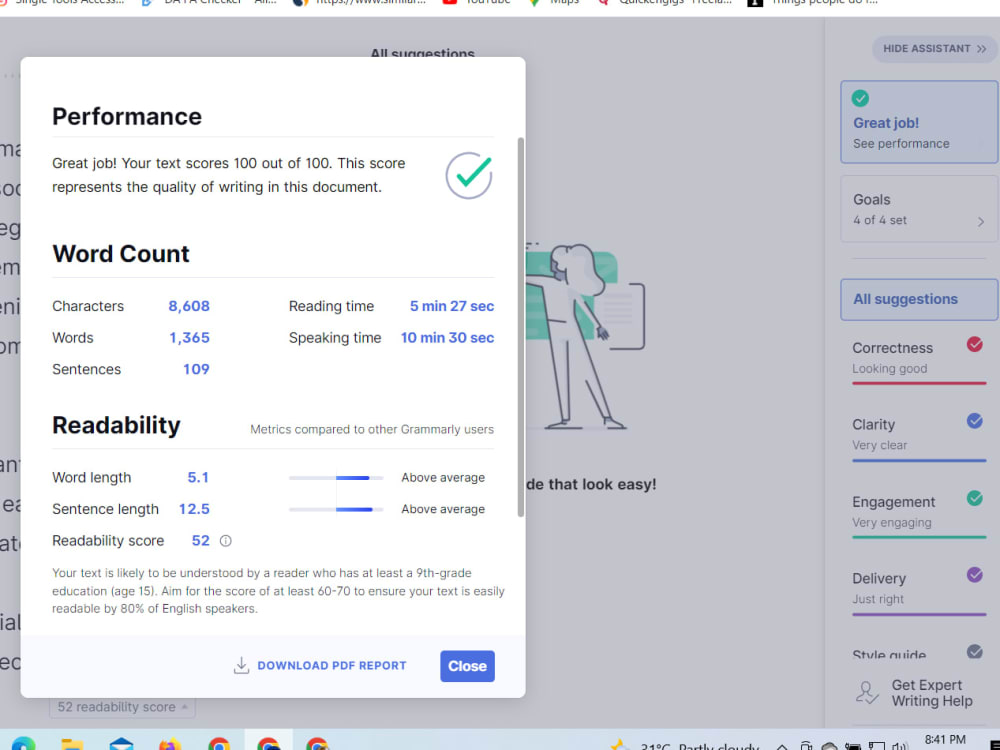Click the 9th-grade education explanation paragraph

pyautogui.click(x=278, y=591)
